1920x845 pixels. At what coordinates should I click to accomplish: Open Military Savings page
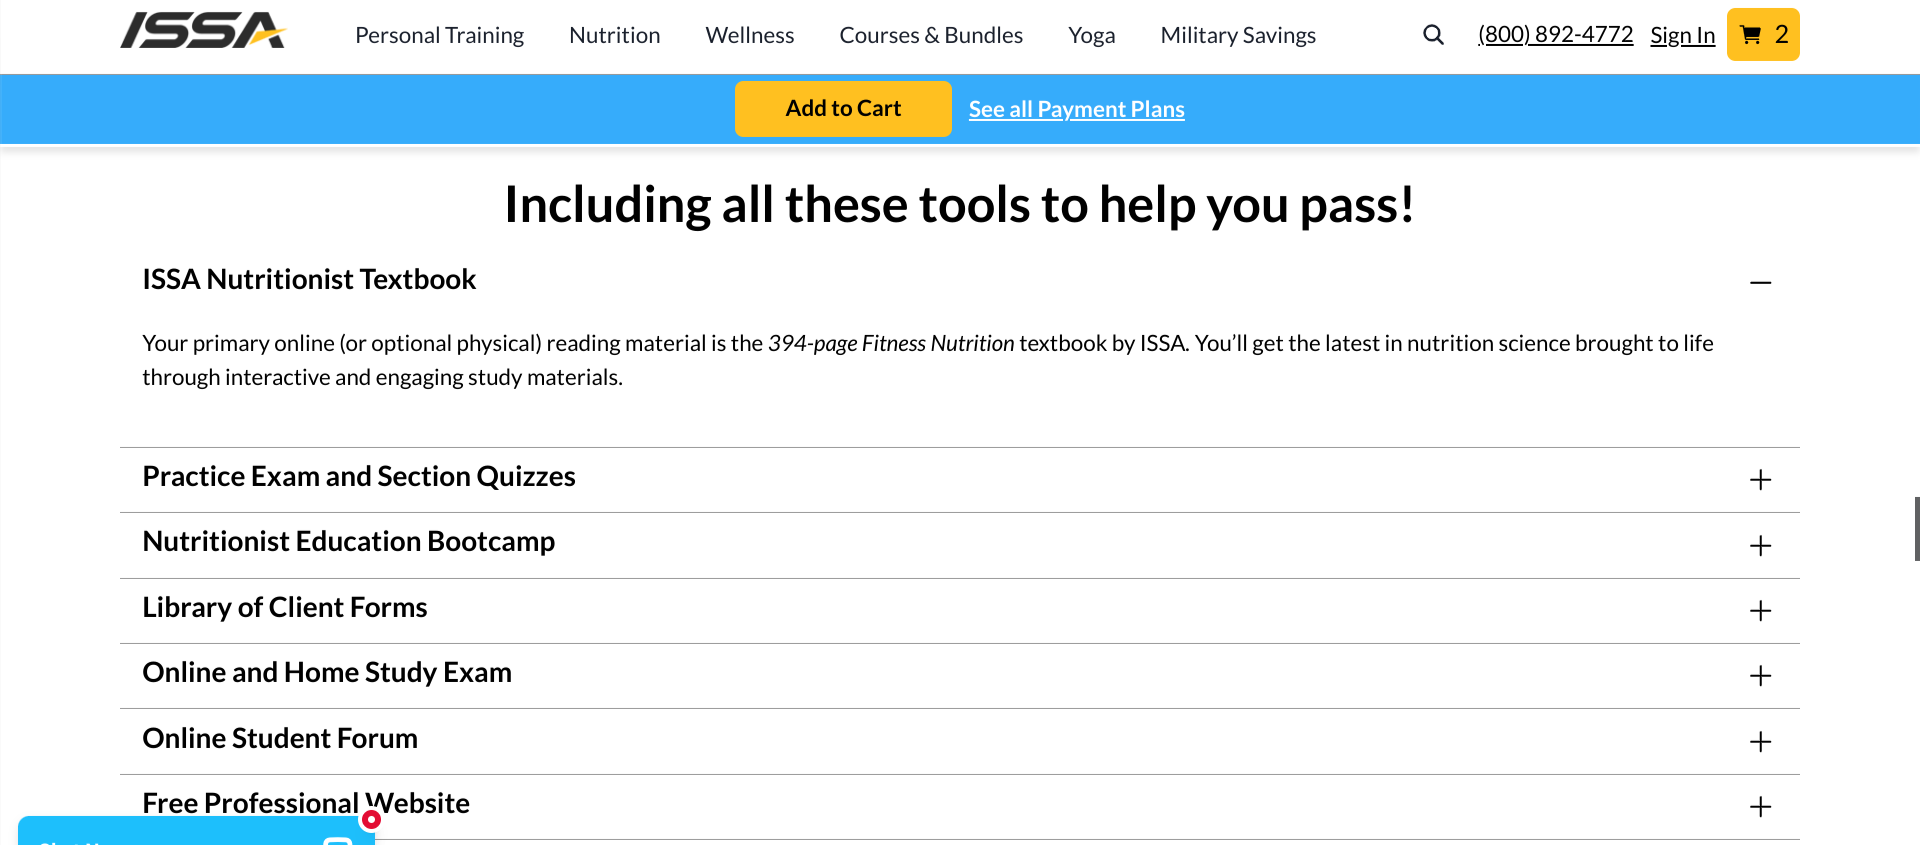click(x=1237, y=36)
